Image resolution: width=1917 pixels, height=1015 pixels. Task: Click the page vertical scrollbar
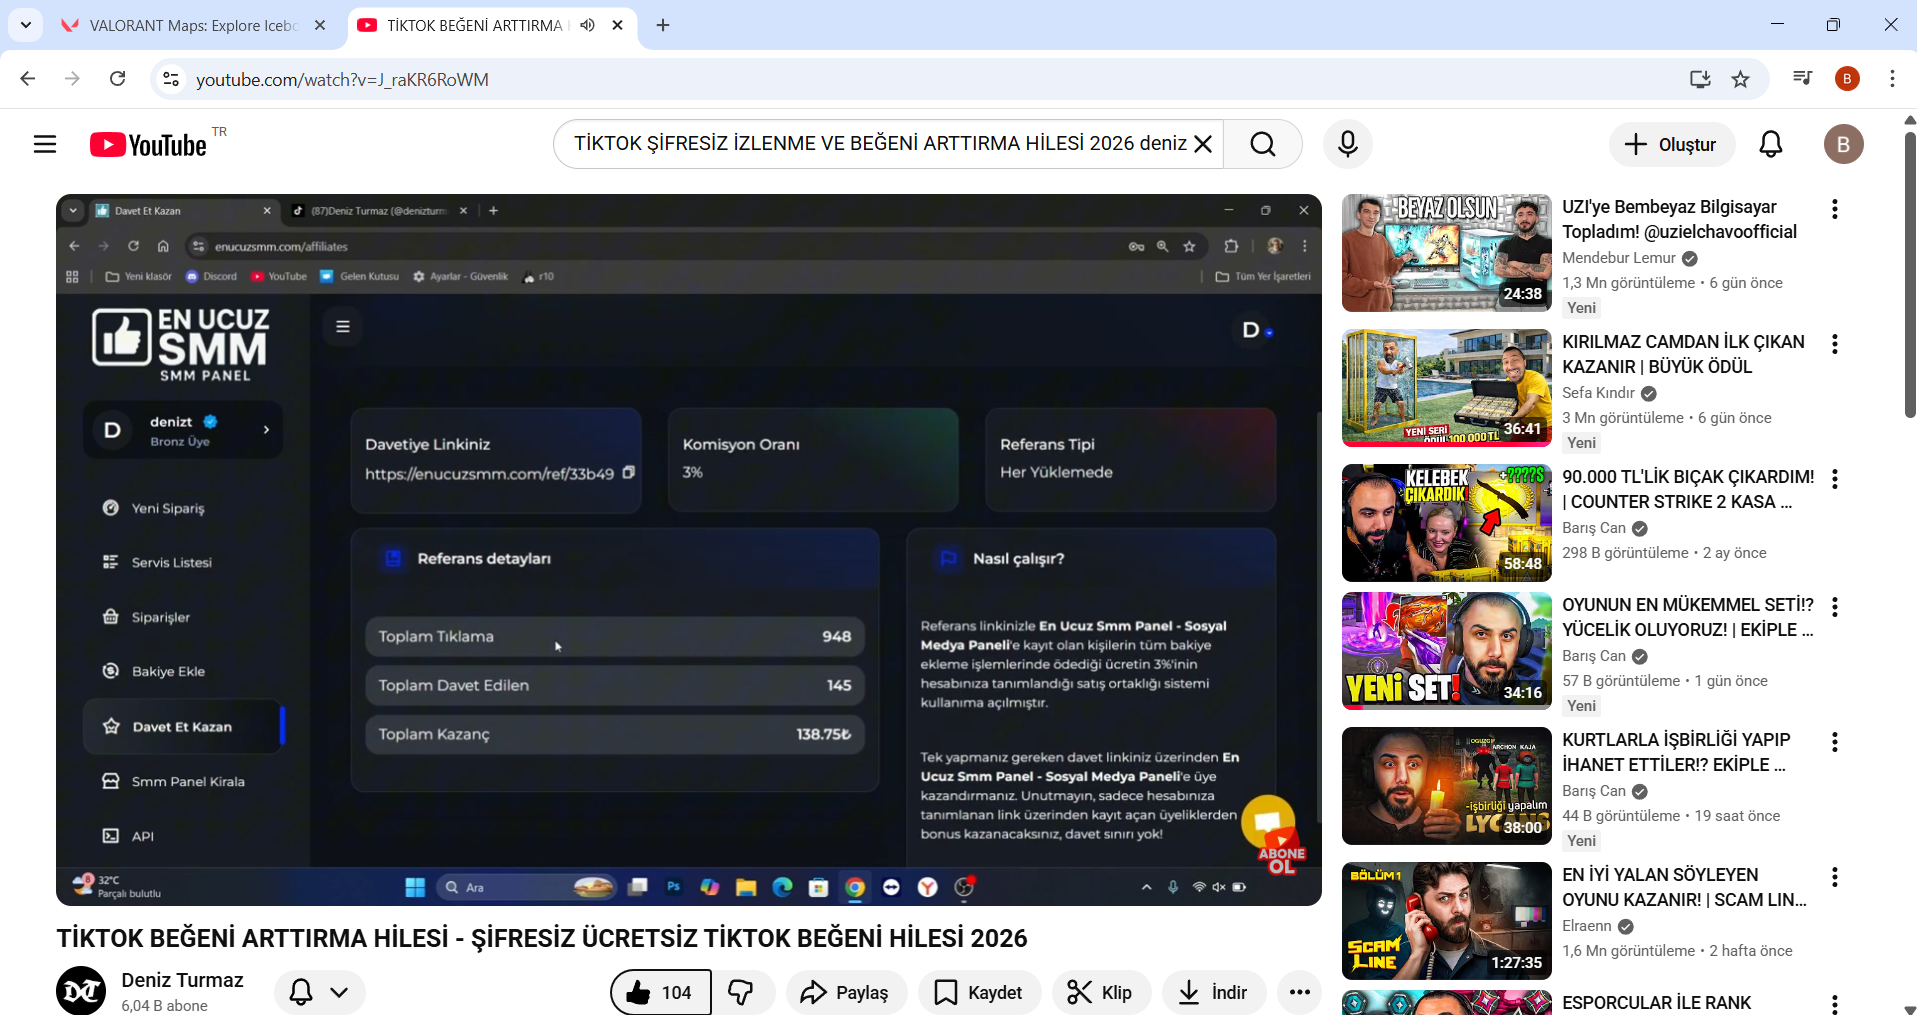pyautogui.click(x=1909, y=275)
